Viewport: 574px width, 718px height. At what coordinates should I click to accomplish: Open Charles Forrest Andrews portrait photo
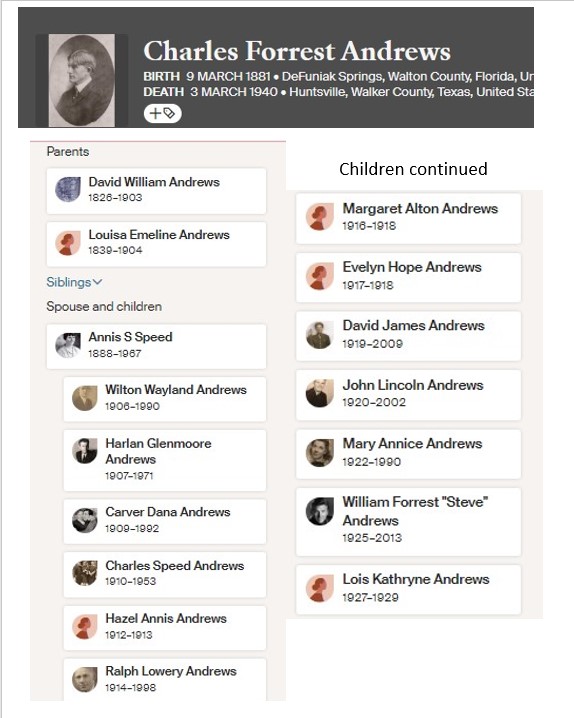pyautogui.click(x=82, y=80)
